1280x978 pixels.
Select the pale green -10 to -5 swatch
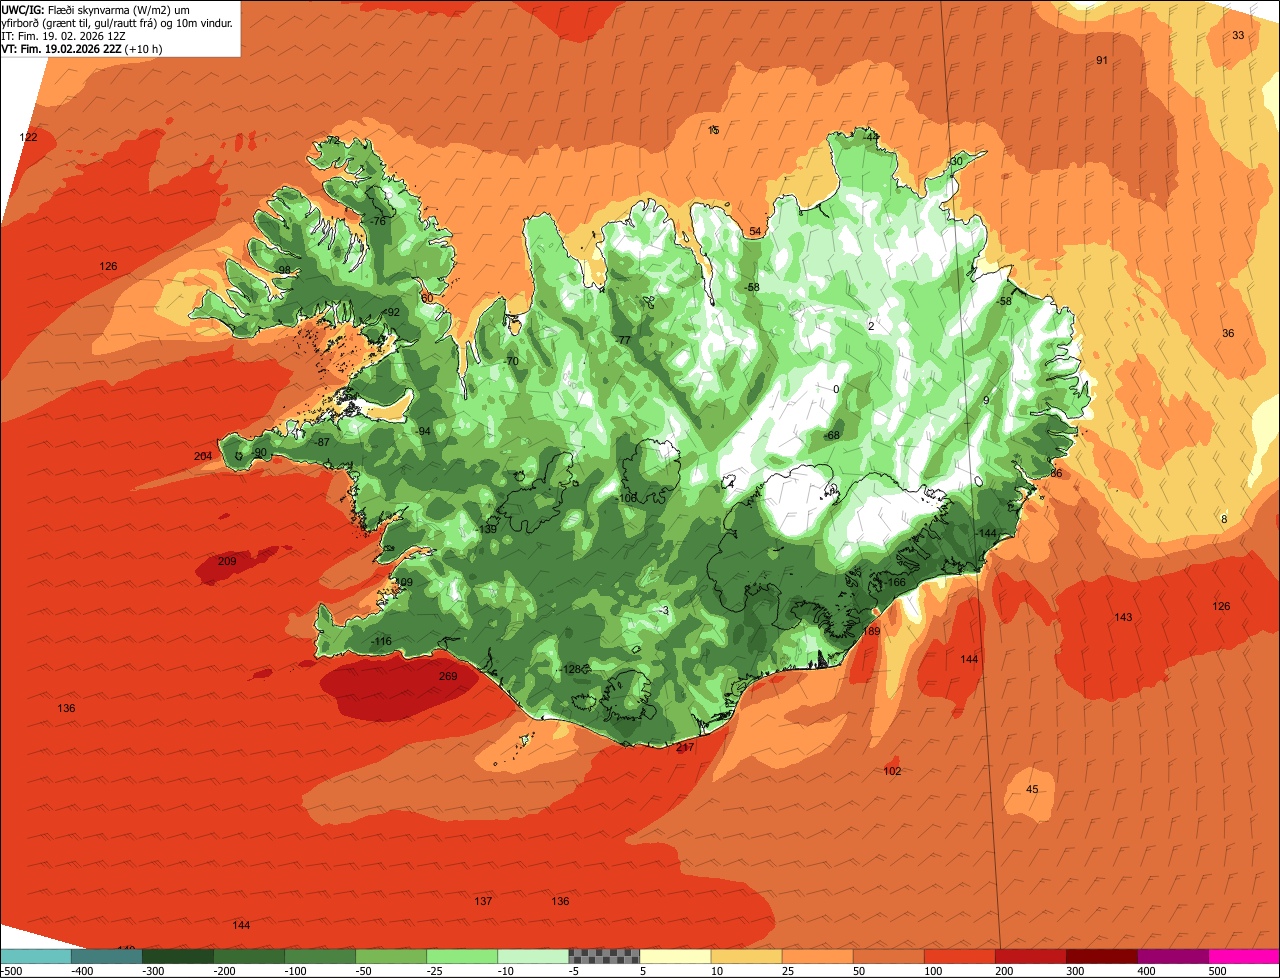(x=533, y=956)
